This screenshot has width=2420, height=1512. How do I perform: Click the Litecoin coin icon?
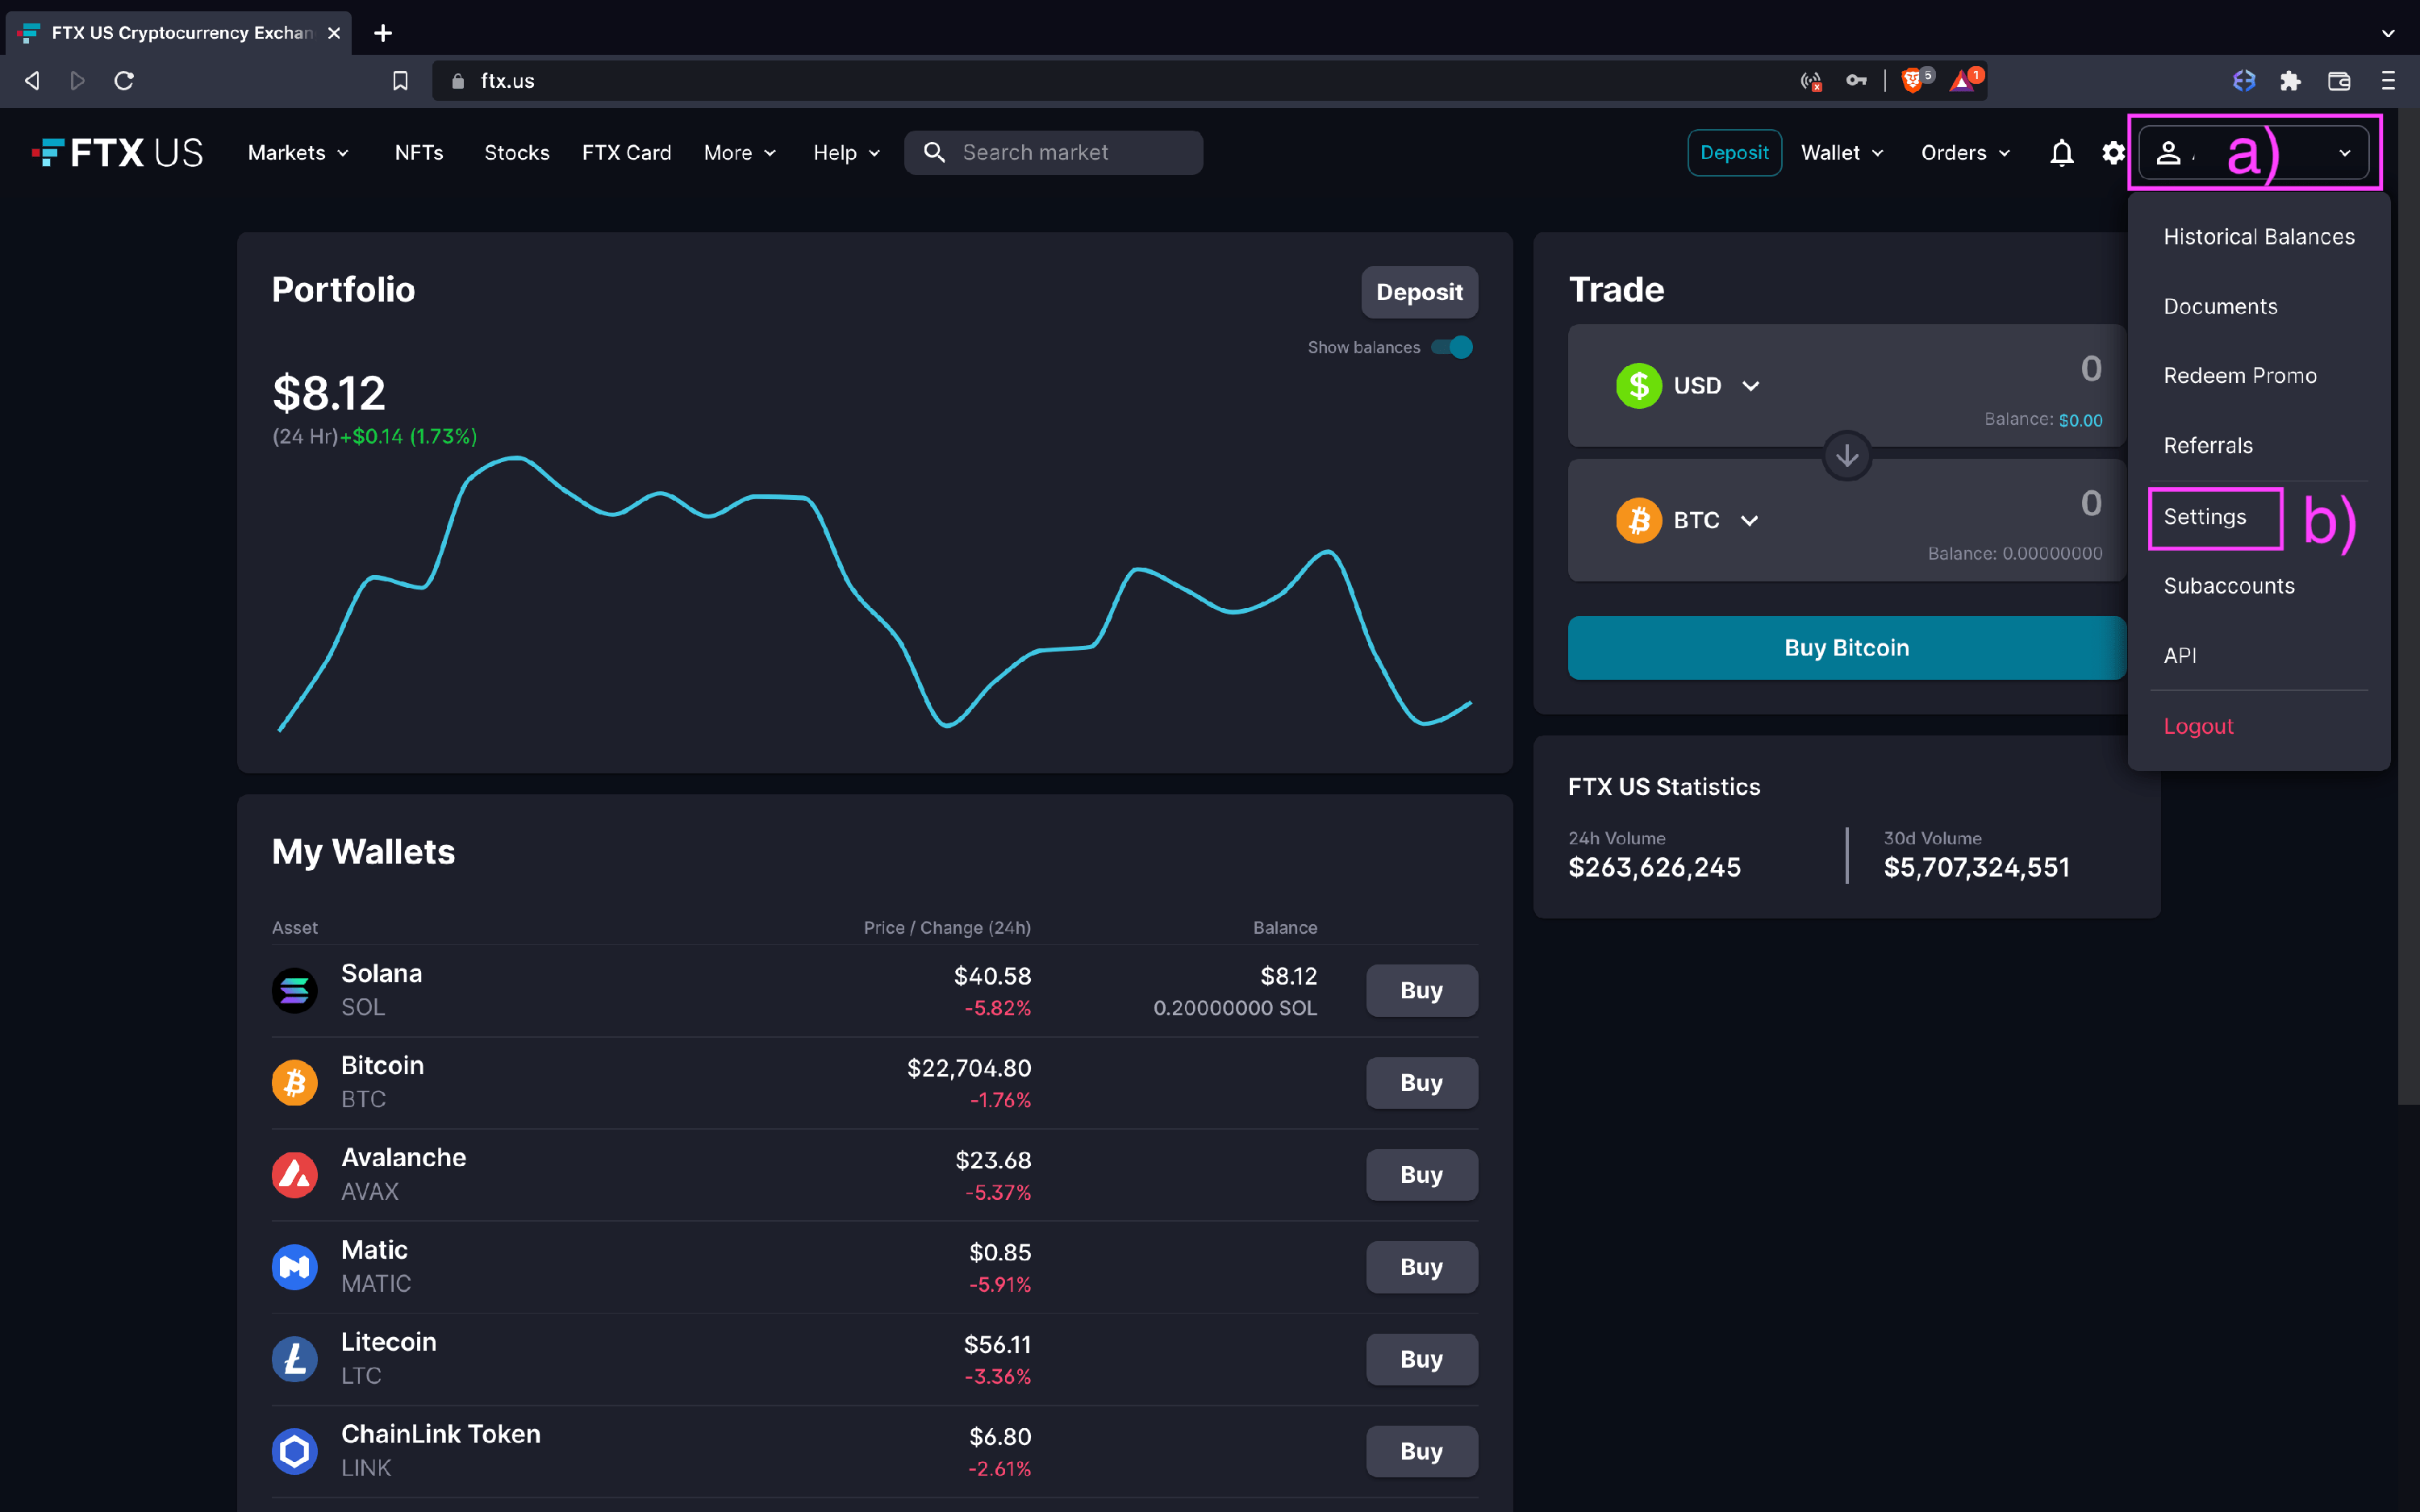pyautogui.click(x=294, y=1359)
